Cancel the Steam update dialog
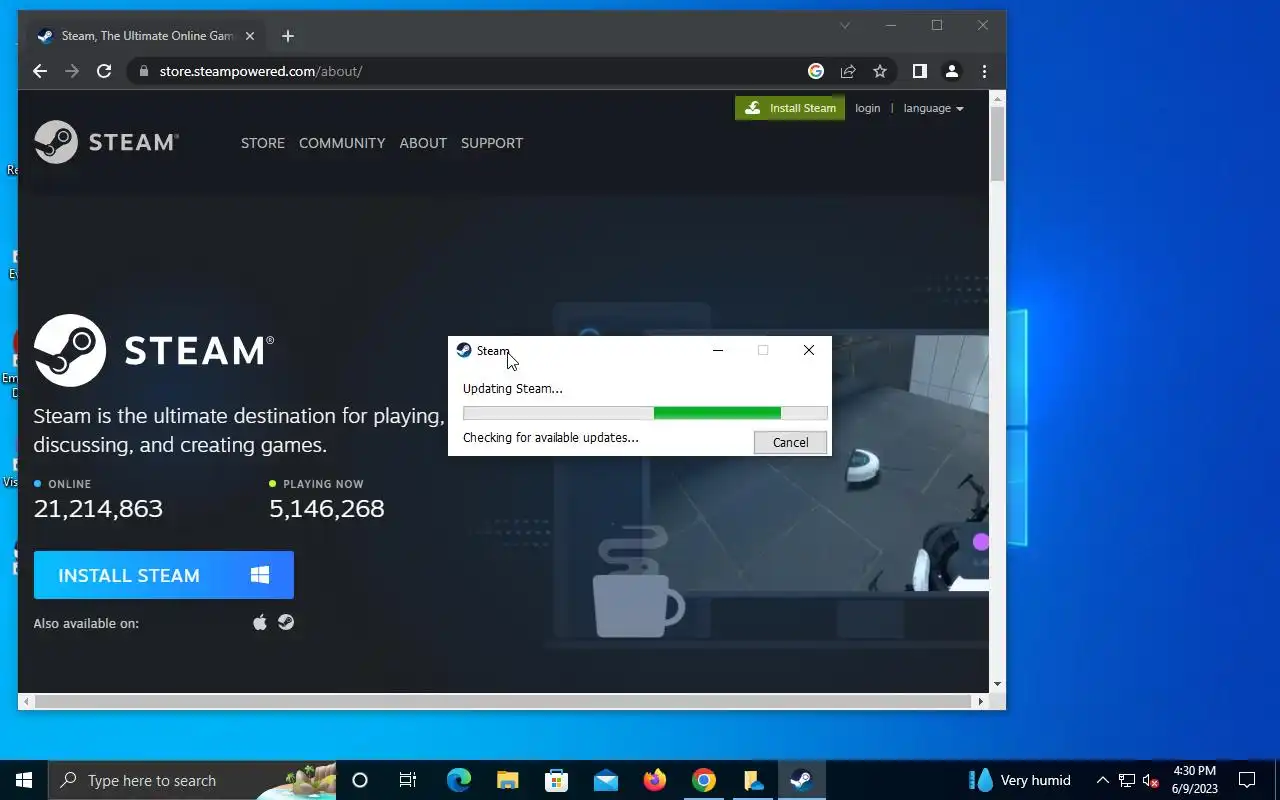 [x=790, y=443]
